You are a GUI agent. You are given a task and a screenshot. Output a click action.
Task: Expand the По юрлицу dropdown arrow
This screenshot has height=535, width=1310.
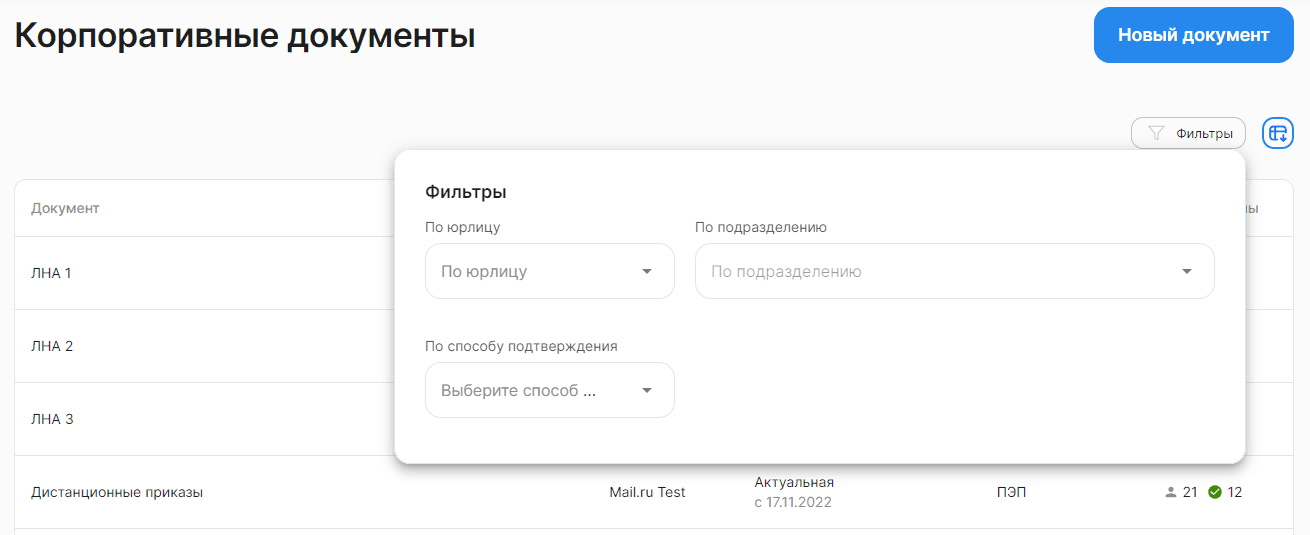(647, 271)
